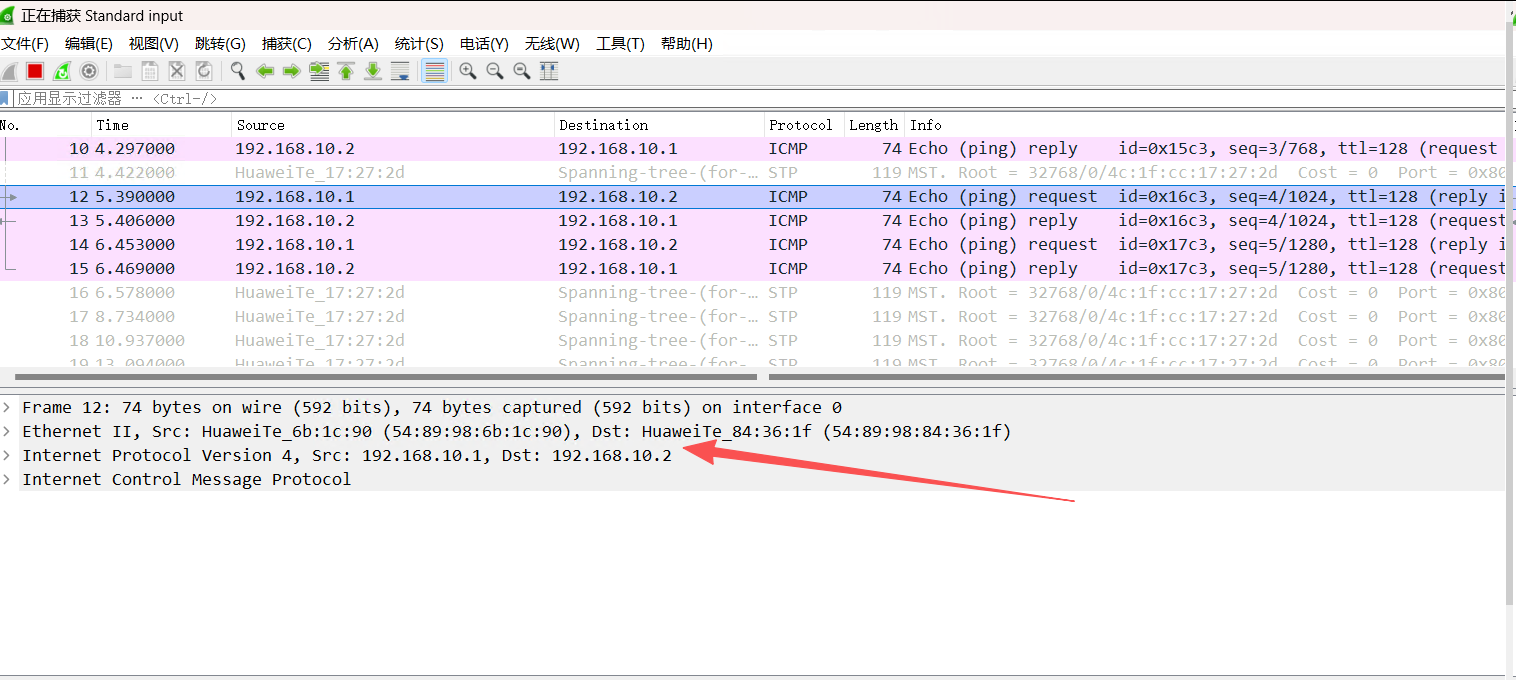Toggle auto-scroll during live capture
The image size is (1516, 680).
pyautogui.click(x=399, y=70)
